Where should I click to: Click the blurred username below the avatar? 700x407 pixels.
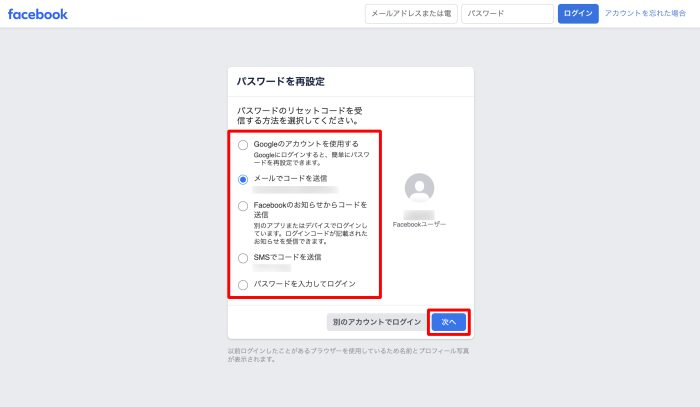pos(420,215)
